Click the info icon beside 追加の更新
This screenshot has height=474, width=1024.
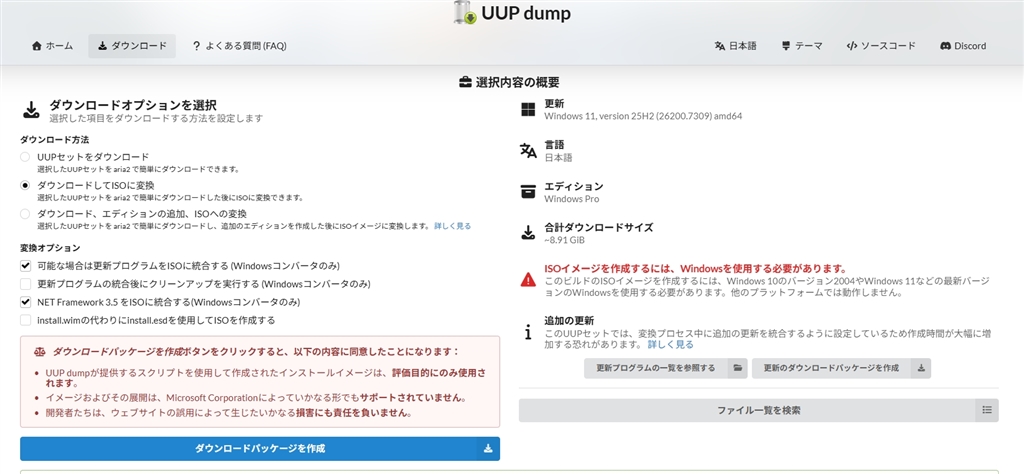click(x=528, y=332)
